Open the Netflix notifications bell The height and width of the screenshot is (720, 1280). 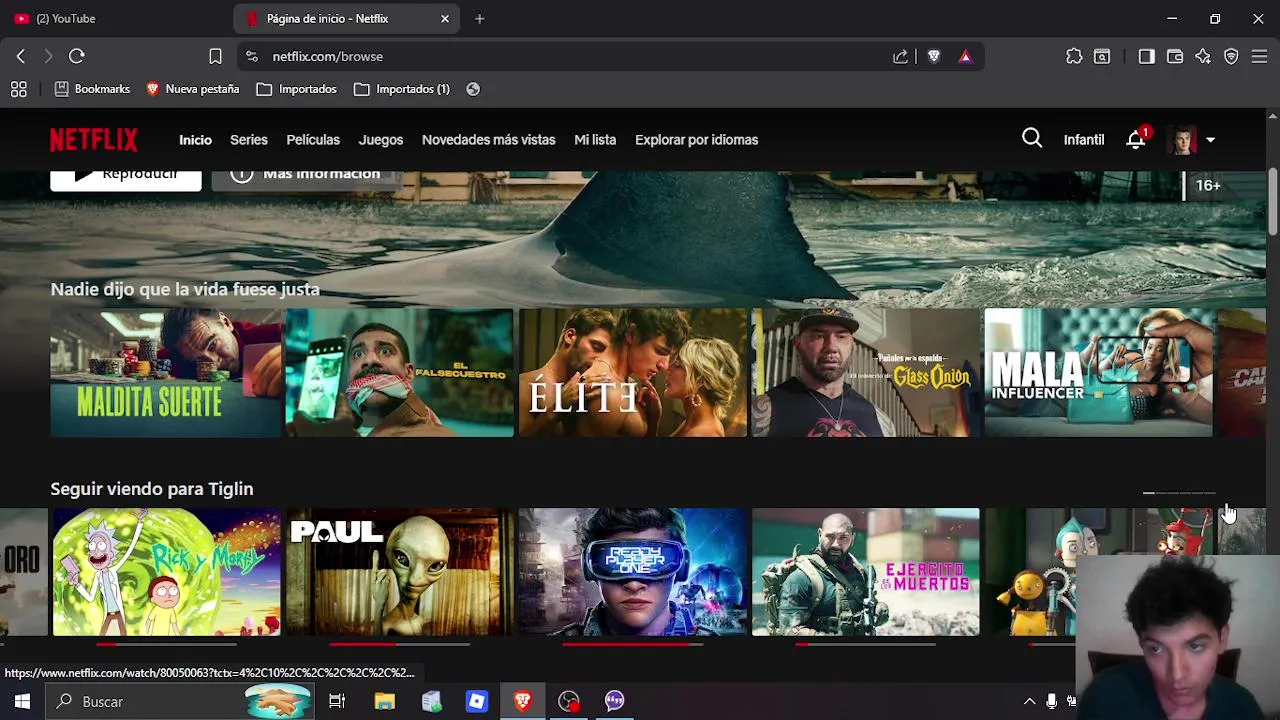[1136, 140]
